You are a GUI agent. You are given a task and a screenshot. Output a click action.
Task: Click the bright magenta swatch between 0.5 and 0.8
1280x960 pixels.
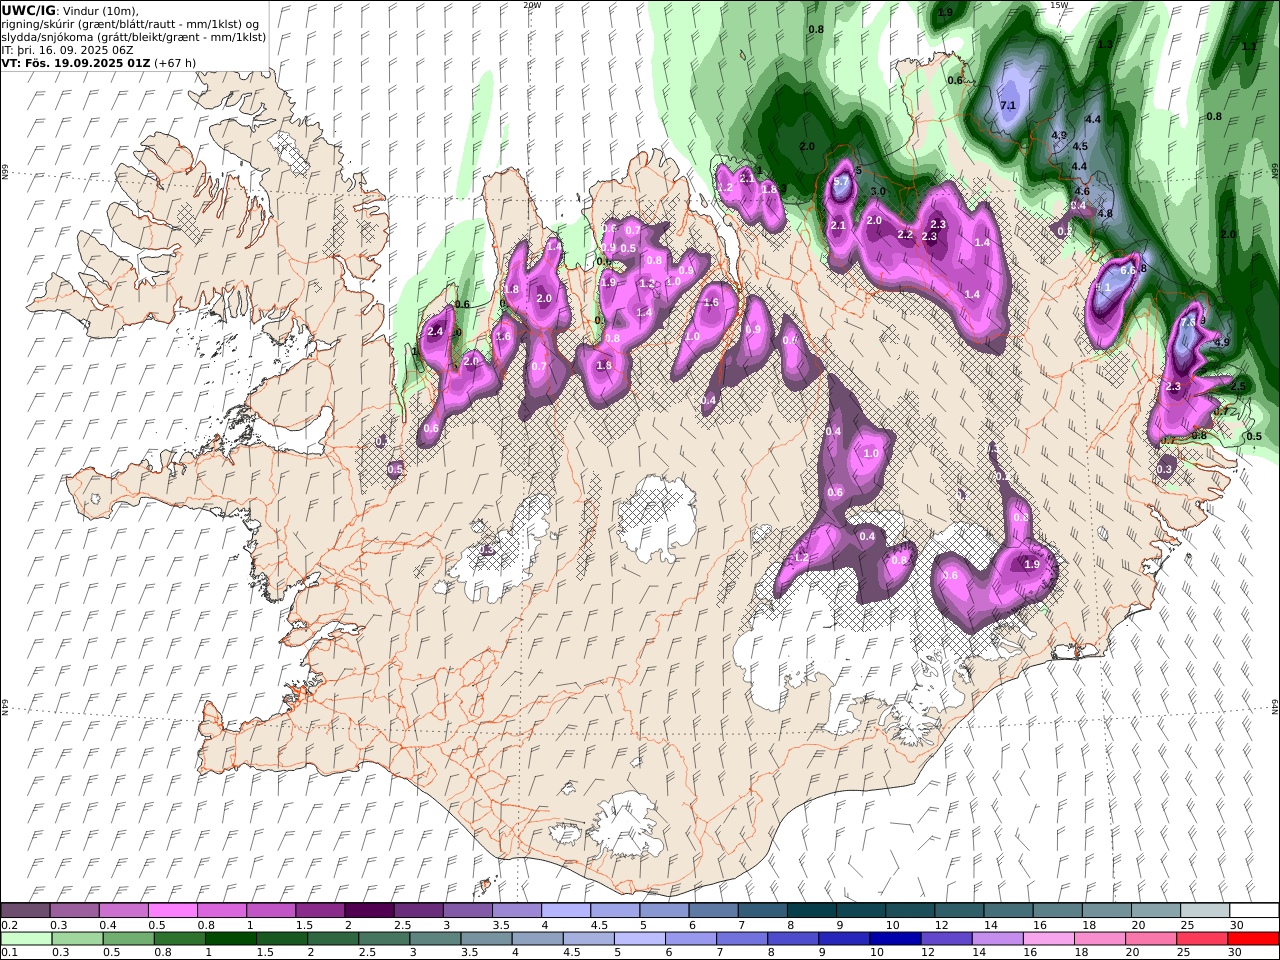coord(172,910)
